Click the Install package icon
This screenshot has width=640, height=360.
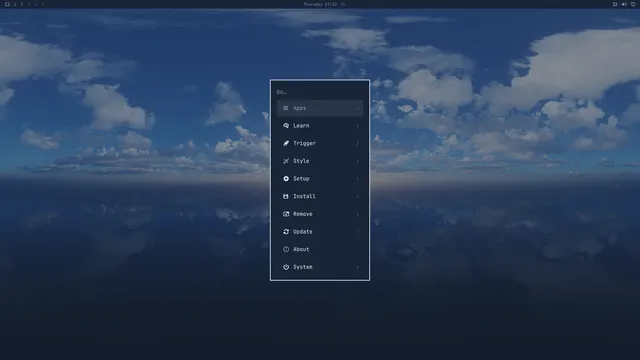tap(286, 196)
